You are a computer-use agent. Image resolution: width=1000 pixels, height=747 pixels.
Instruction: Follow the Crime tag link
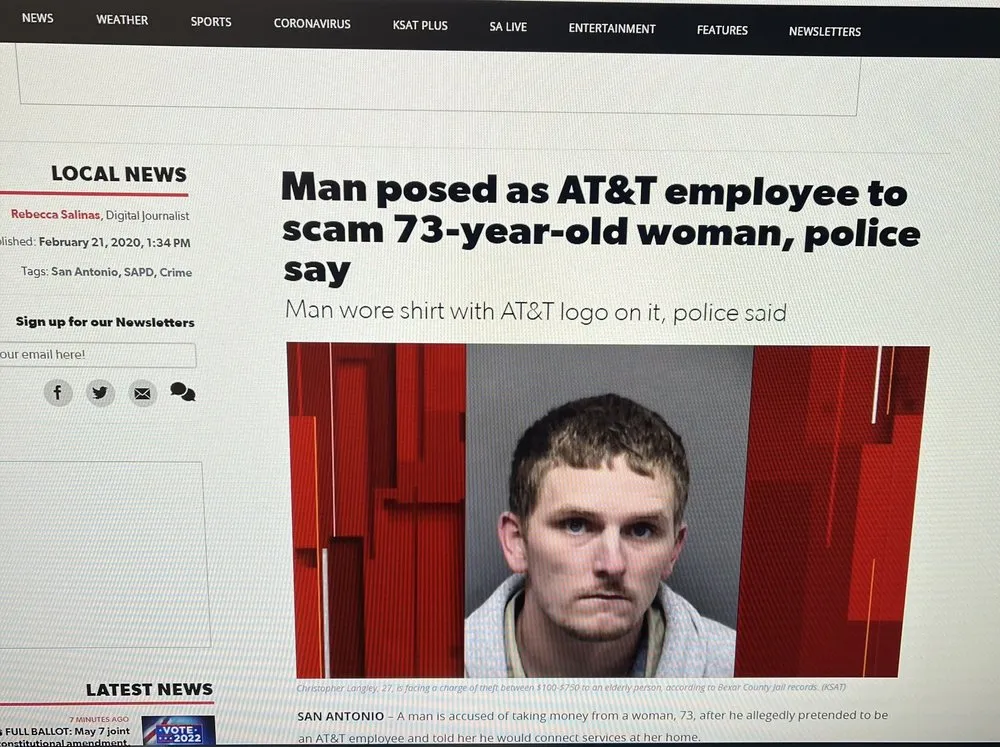click(x=176, y=272)
